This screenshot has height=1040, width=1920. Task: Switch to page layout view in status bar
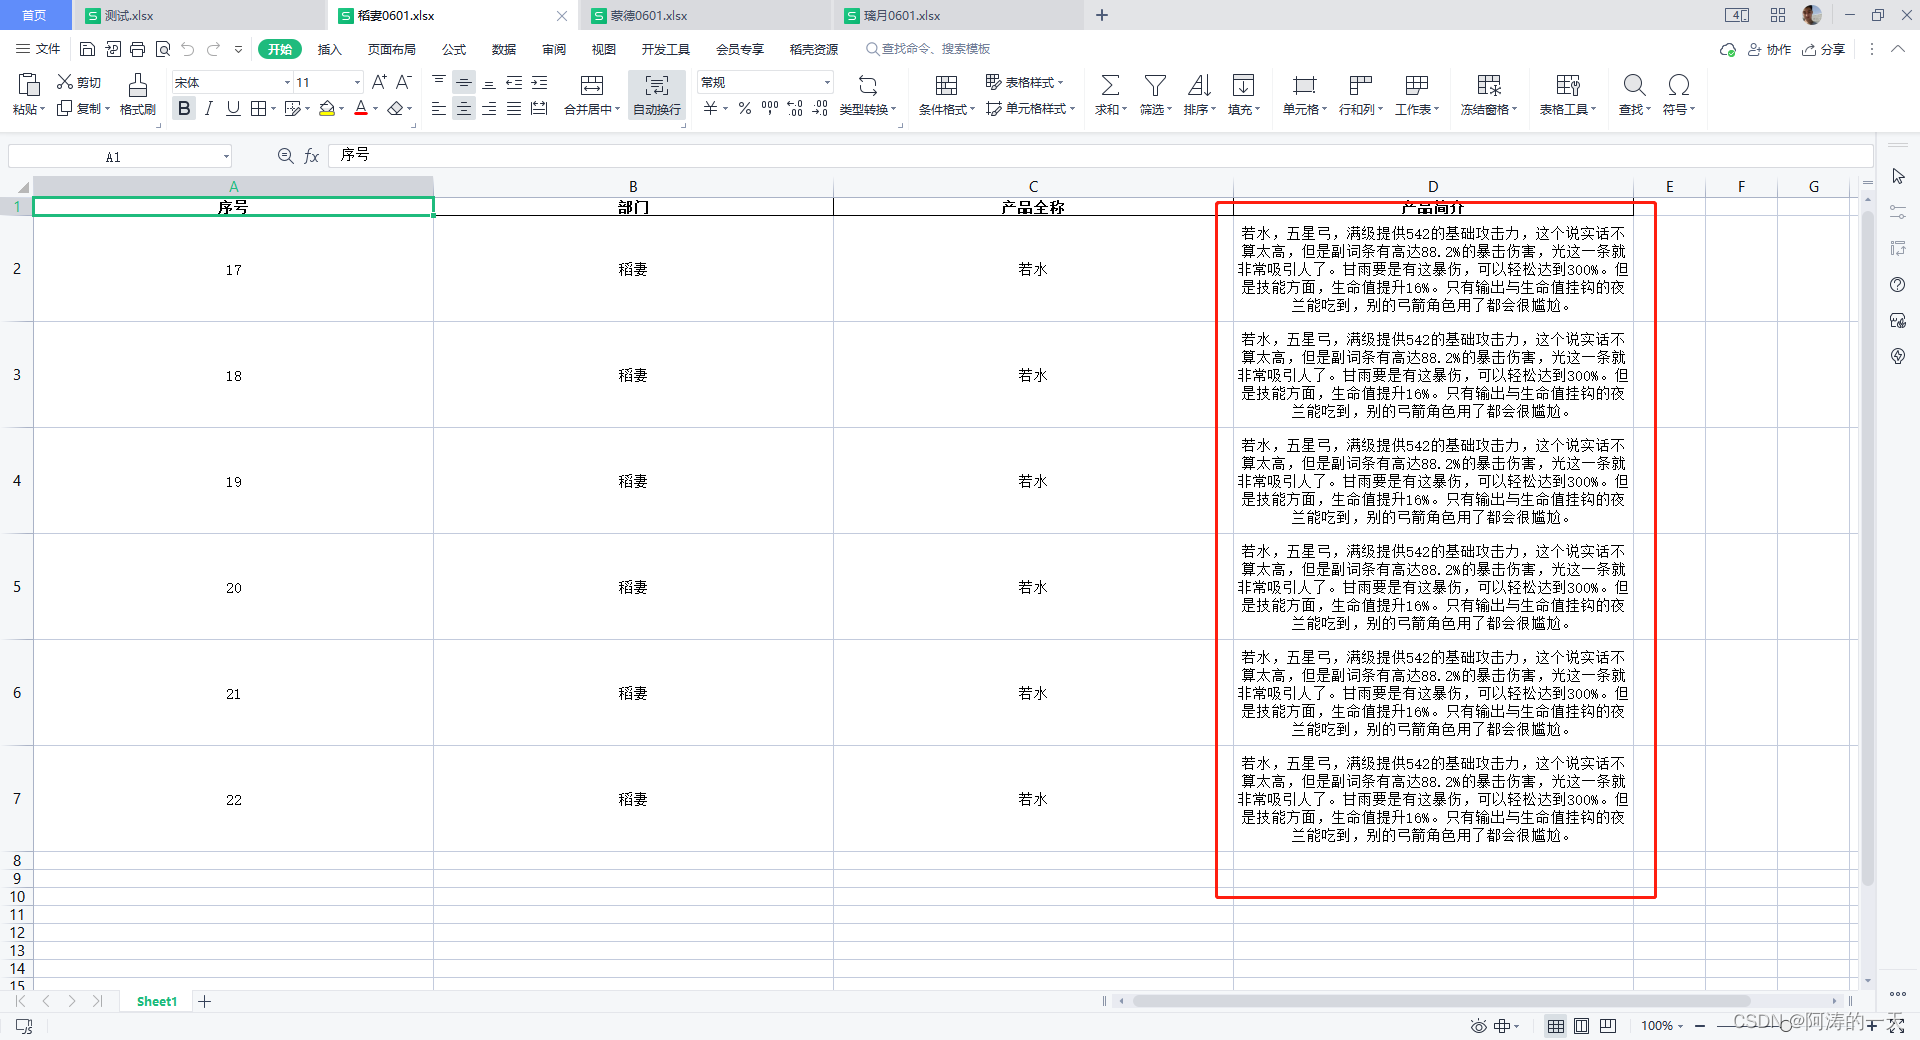tap(1581, 1026)
